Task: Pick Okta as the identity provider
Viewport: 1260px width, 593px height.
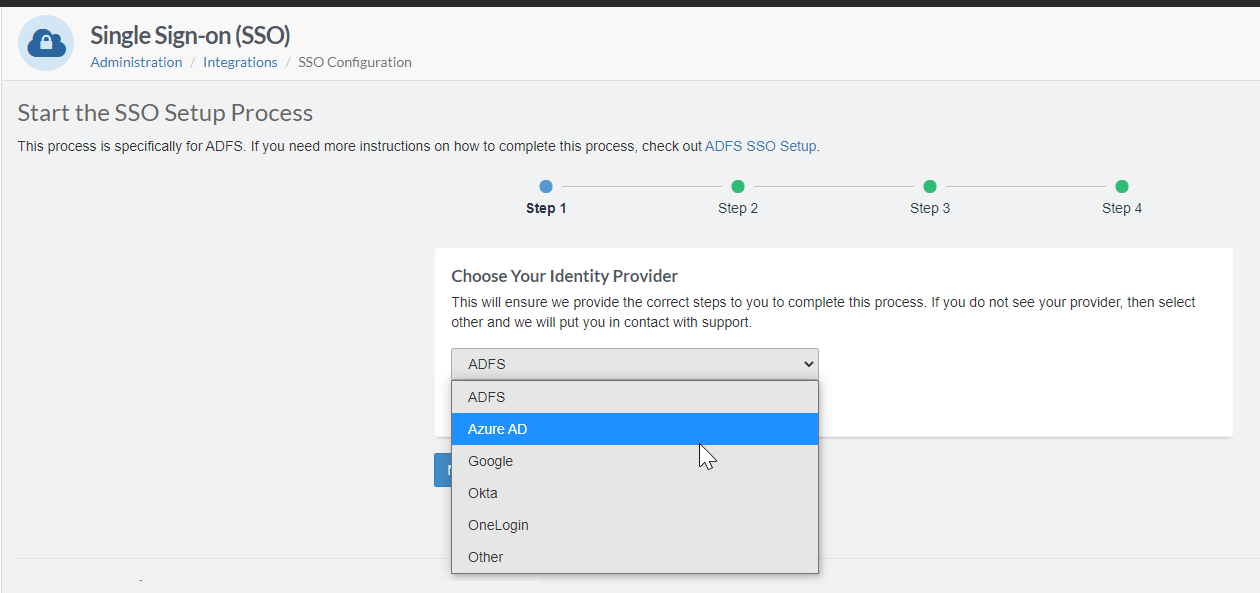Action: click(635, 493)
